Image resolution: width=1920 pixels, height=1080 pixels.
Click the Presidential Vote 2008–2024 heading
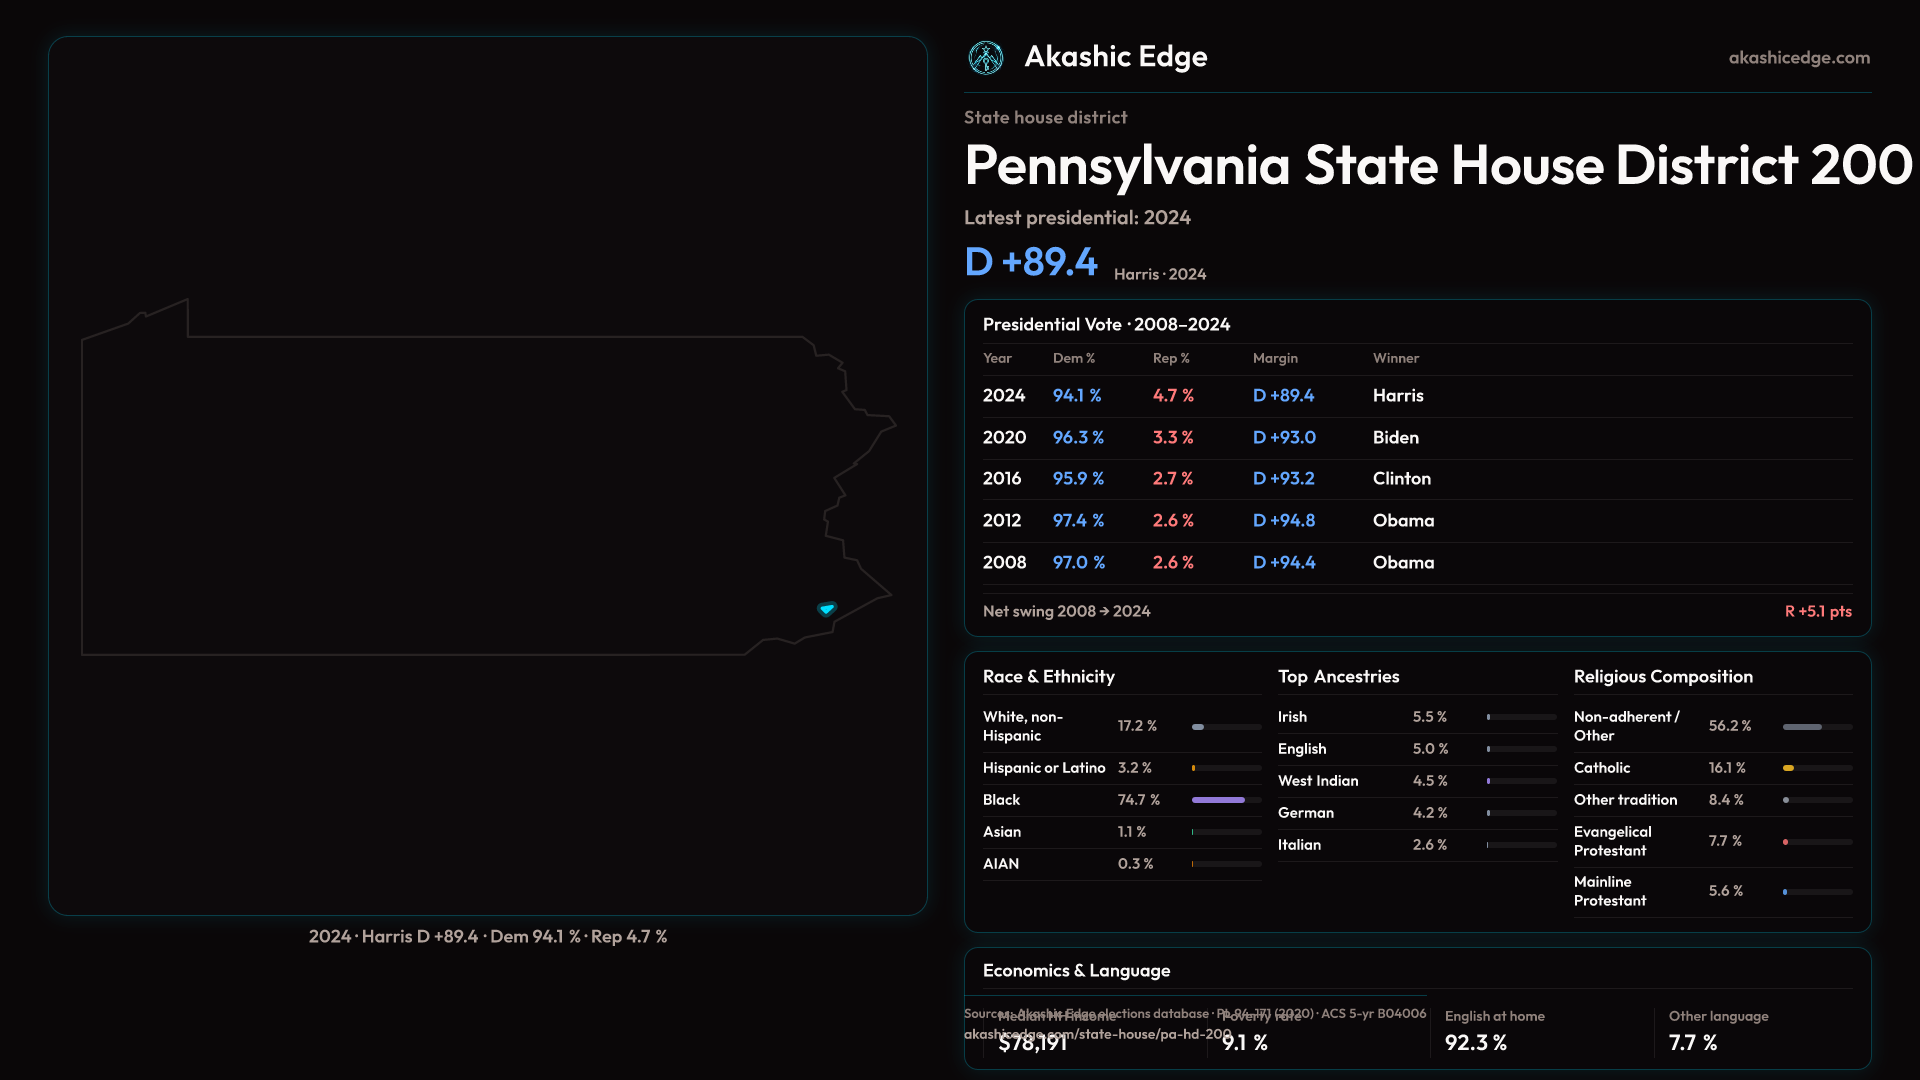click(x=1106, y=325)
